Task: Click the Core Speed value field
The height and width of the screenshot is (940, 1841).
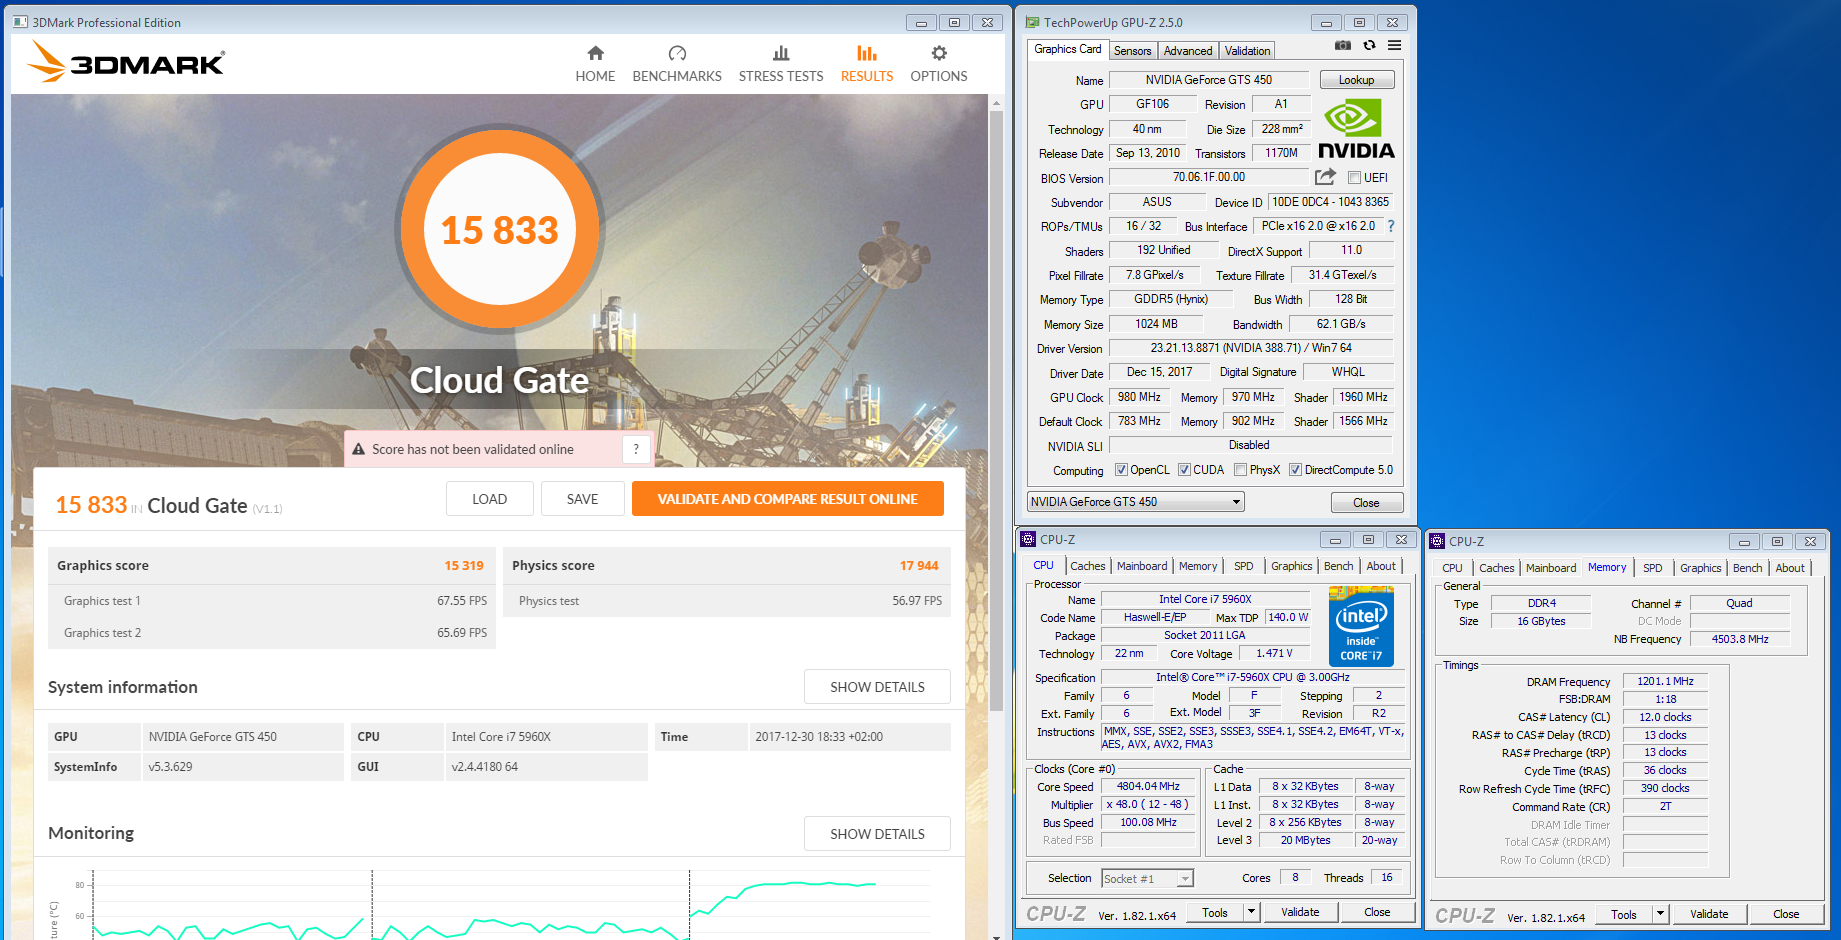Action: coord(1148,787)
